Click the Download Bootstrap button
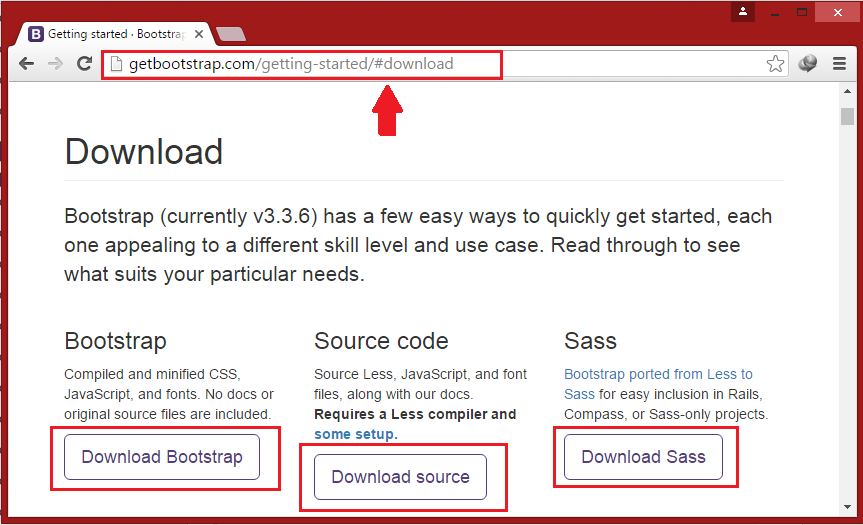Screen dimensions: 863x525 [x=162, y=457]
